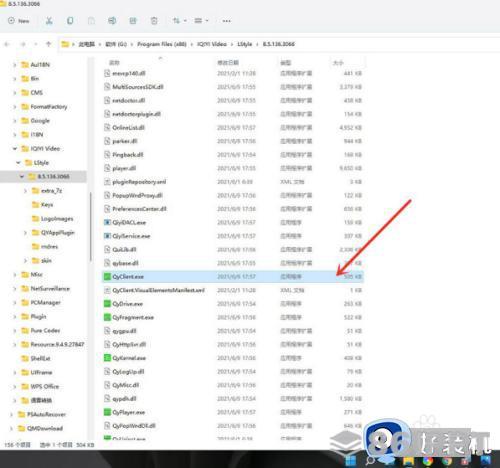This screenshot has height=468, width=500.
Task: Click the green QyFragment.exe icon
Action: pos(107,317)
